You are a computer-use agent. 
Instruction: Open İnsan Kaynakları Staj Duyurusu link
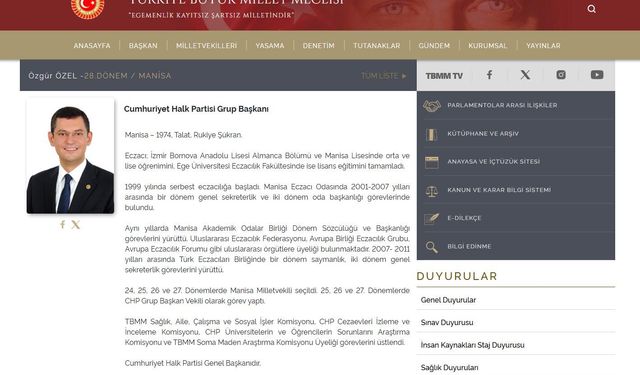coord(473,345)
